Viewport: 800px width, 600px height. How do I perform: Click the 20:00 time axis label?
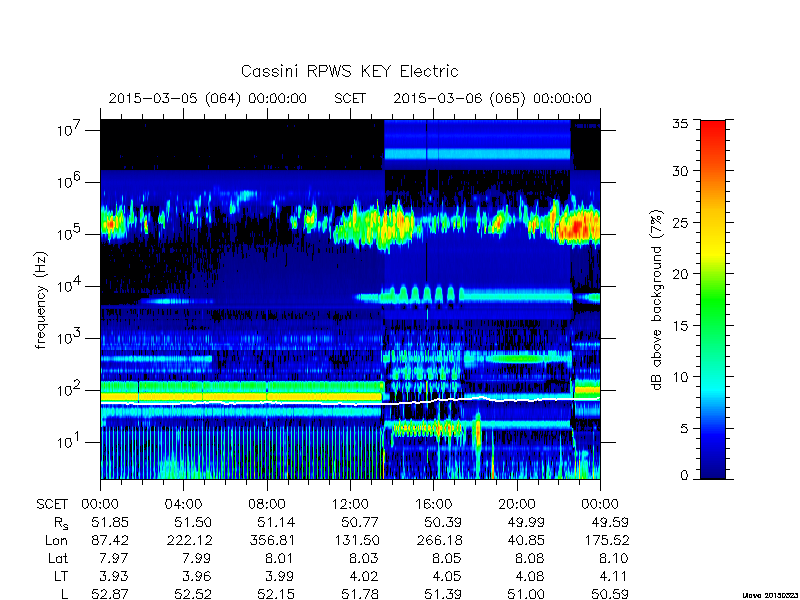[517, 504]
